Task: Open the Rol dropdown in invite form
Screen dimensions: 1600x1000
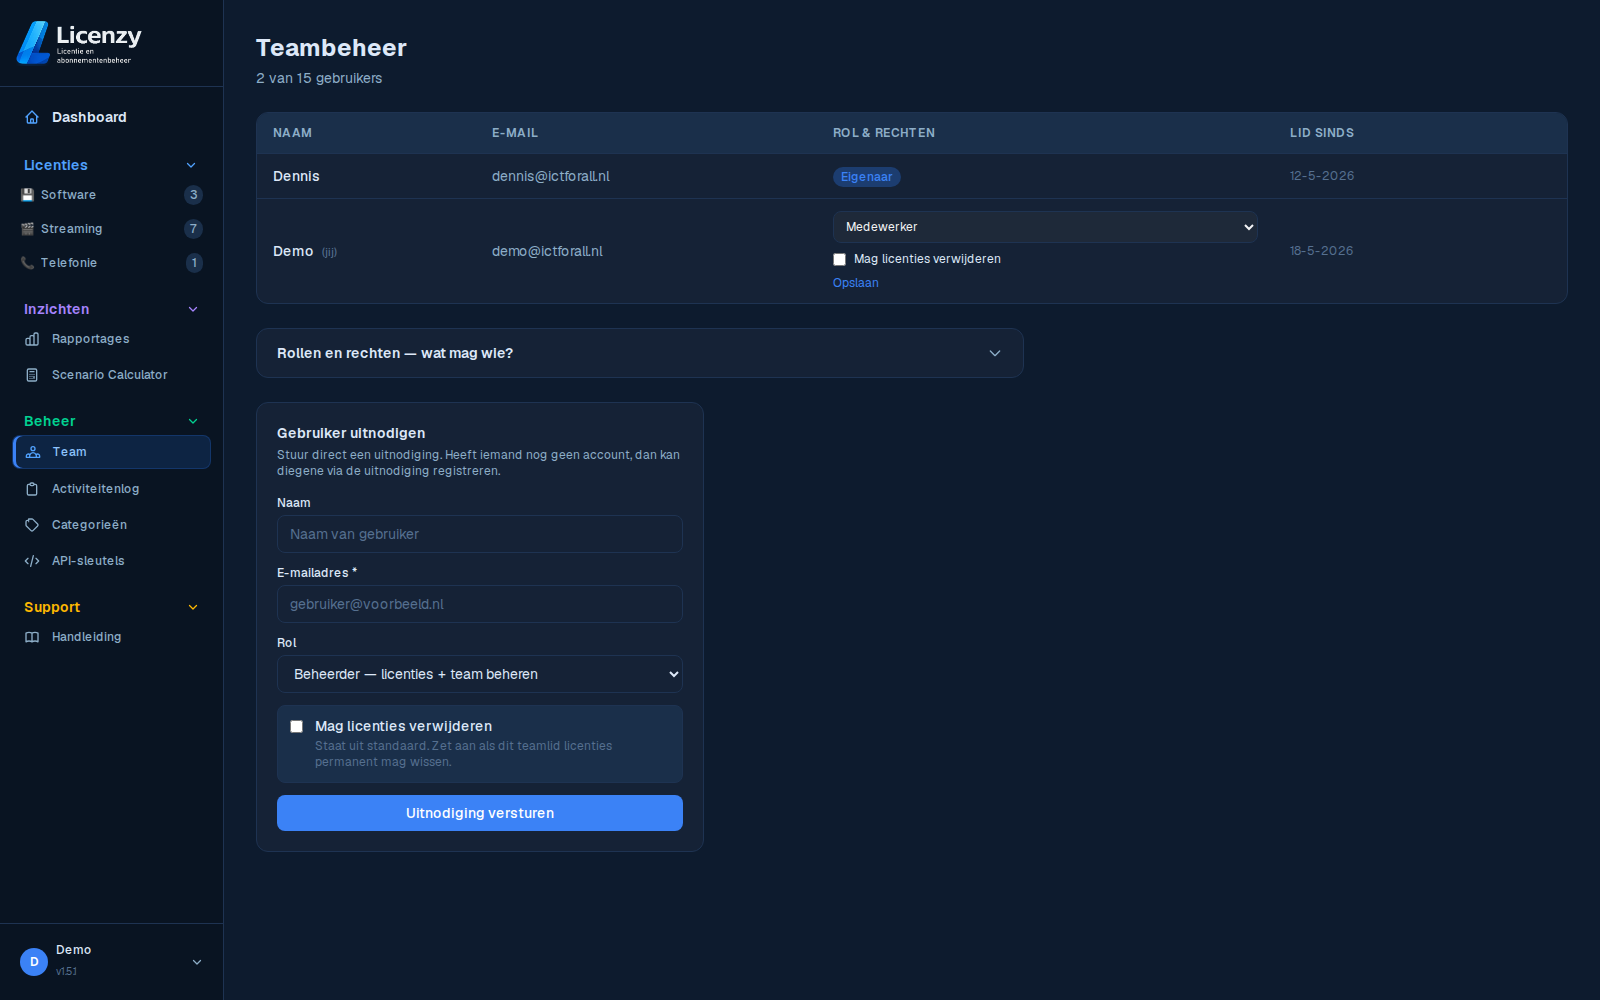Action: click(480, 674)
